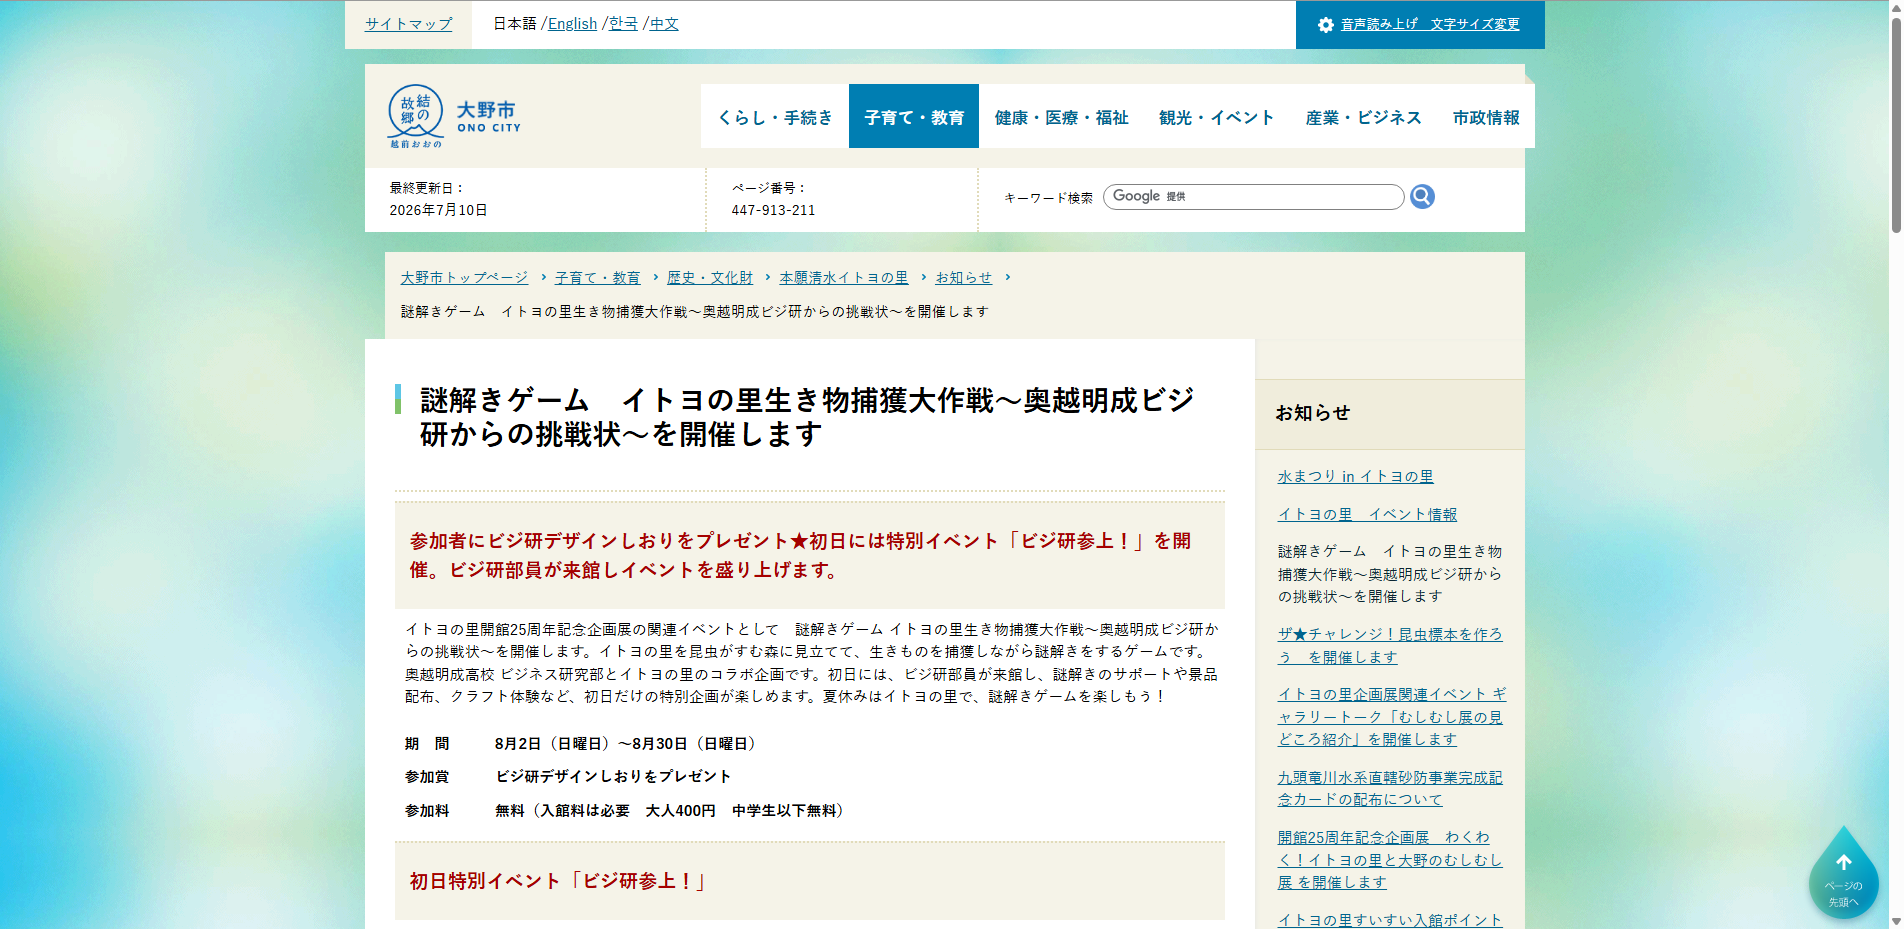Open sidebar link ギャラリートーク むしむし展
The width and height of the screenshot is (1904, 929).
[x=1391, y=717]
